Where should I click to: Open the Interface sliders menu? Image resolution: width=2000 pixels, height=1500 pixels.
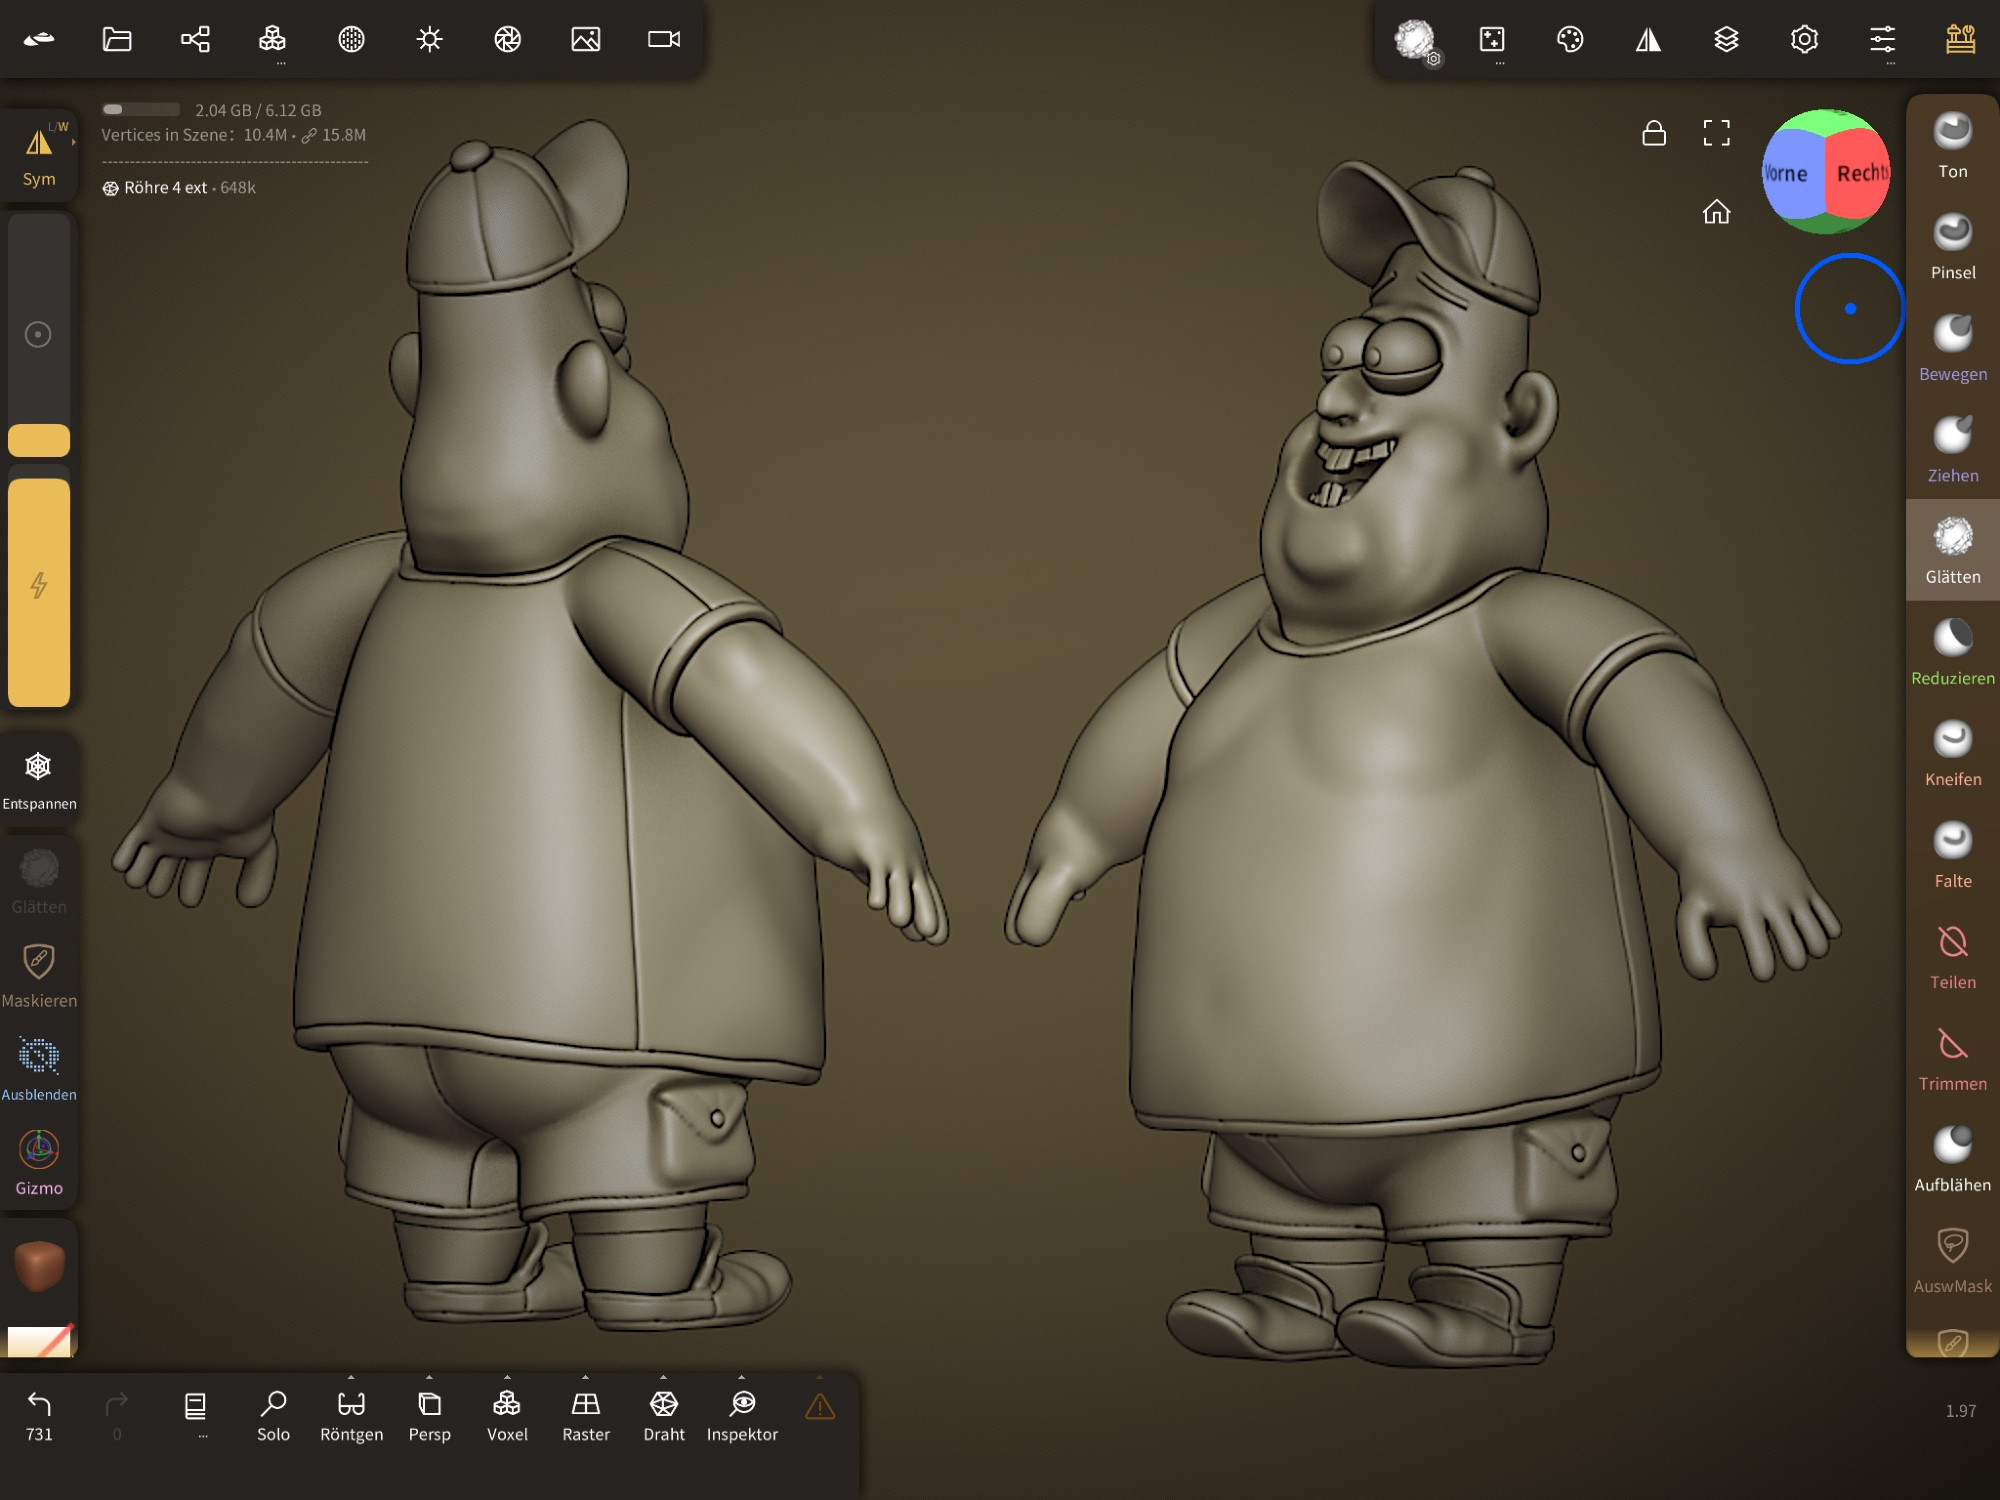(1883, 39)
